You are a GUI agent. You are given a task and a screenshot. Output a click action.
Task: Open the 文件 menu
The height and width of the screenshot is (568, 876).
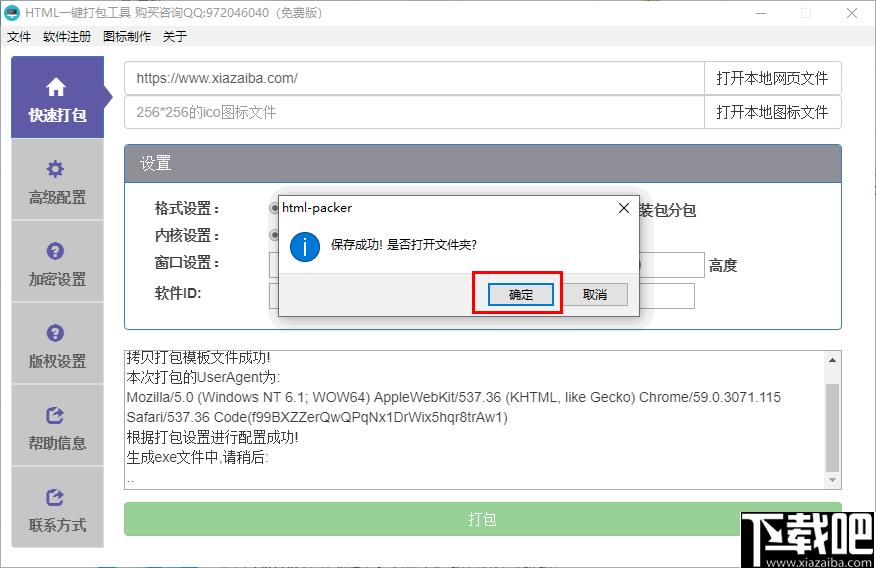19,36
